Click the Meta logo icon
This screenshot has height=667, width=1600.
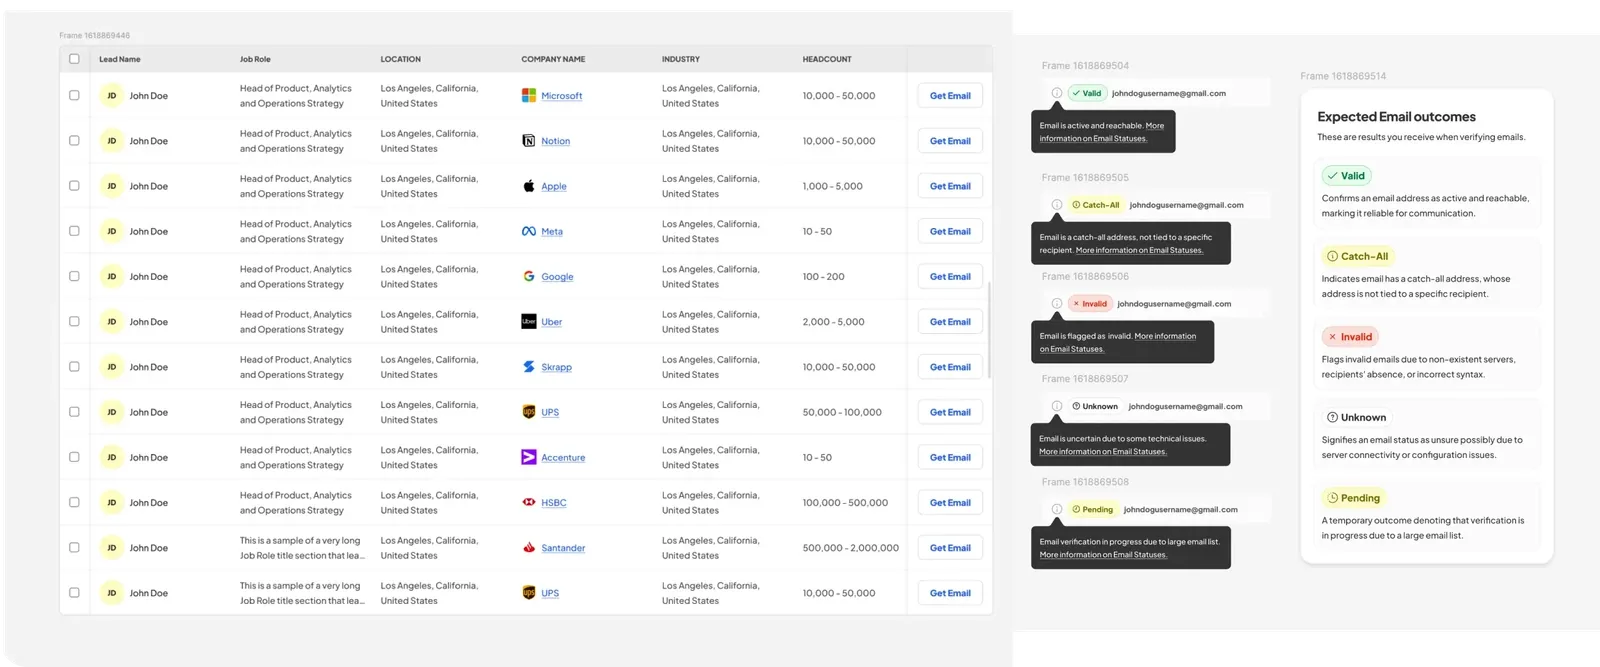[529, 231]
